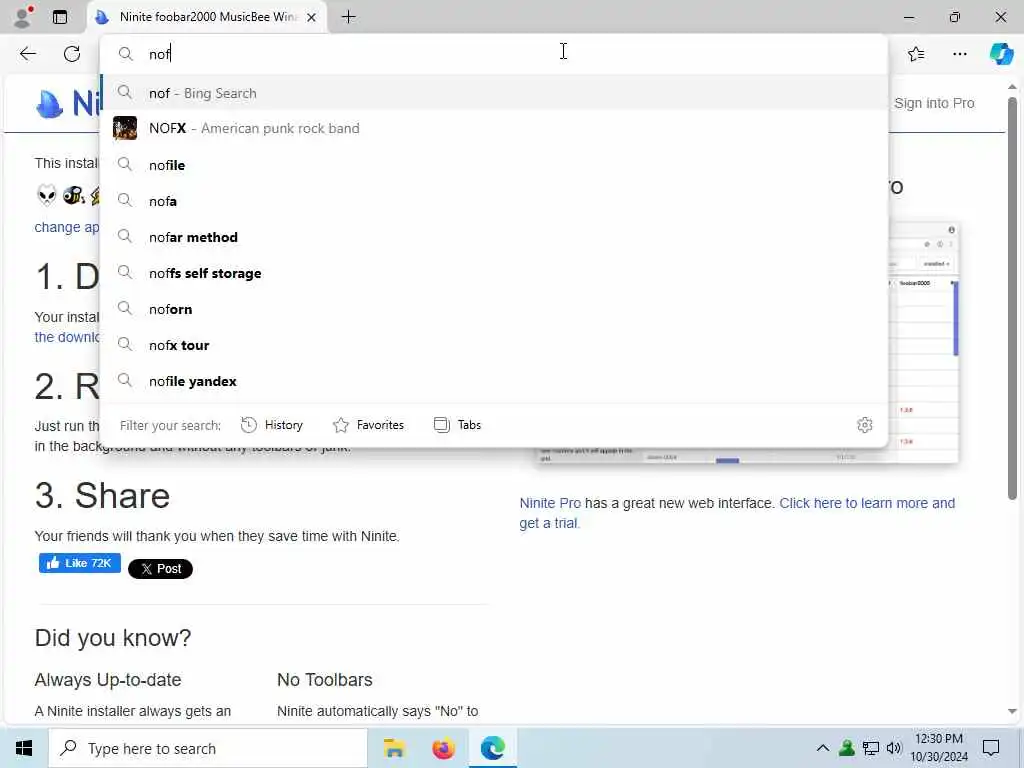Select the 'nofar method' suggestion
The image size is (1024, 768).
[493, 237]
